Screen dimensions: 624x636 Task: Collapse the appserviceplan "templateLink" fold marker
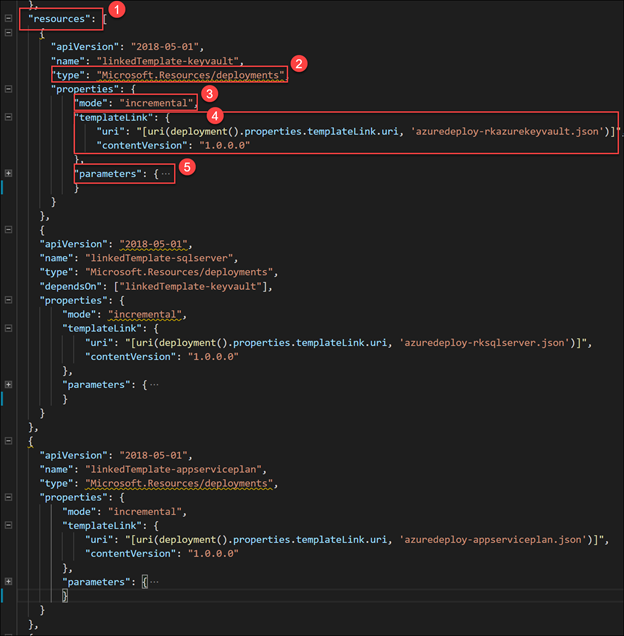(x=9, y=524)
